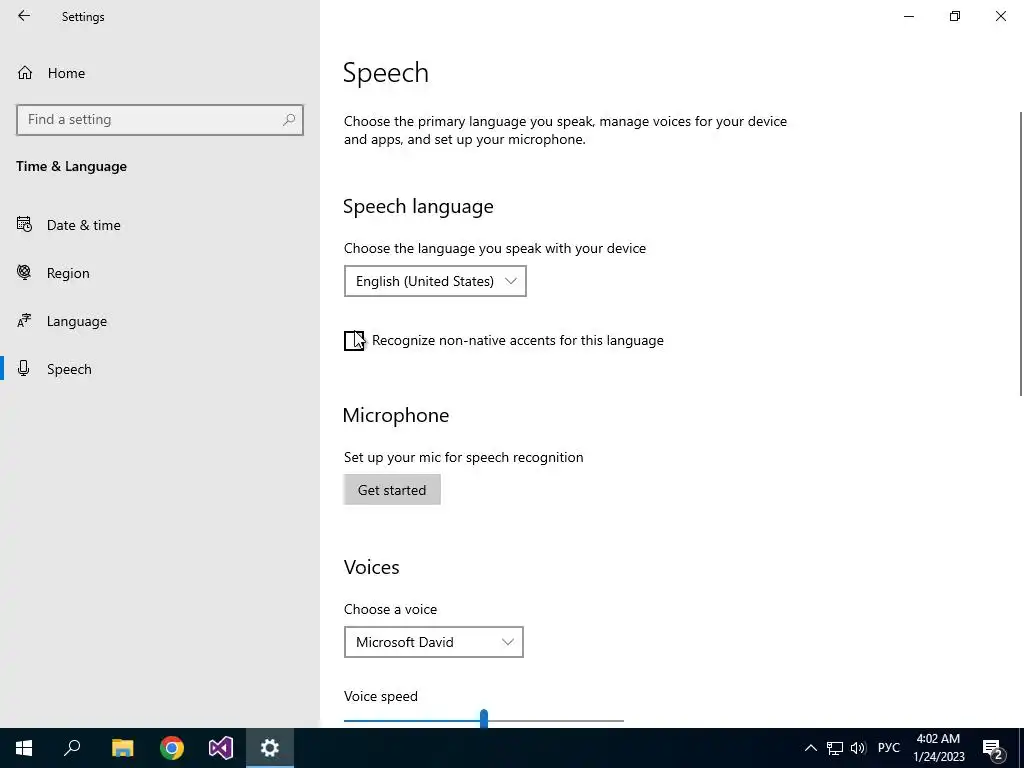Click the "Choose a voice" label
The image size is (1024, 768).
click(x=391, y=609)
